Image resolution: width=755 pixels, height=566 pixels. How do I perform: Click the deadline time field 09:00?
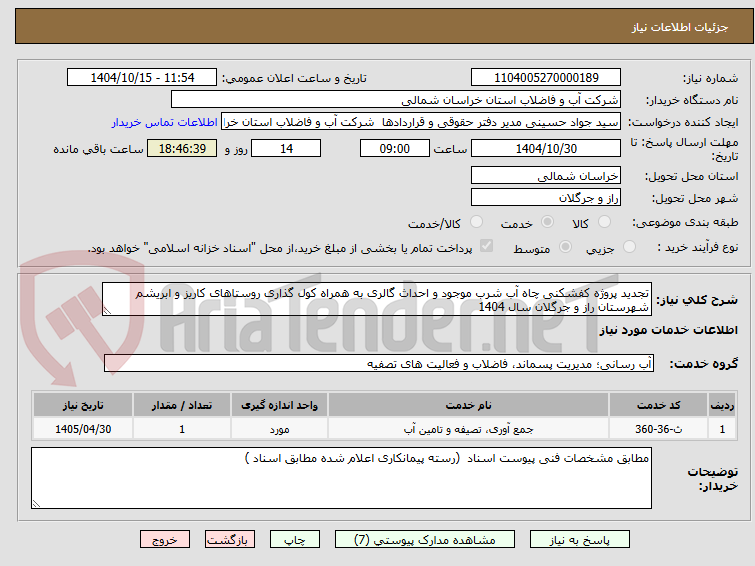coord(395,148)
